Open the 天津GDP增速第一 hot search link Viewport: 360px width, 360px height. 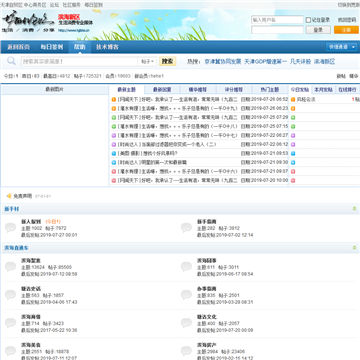click(265, 62)
